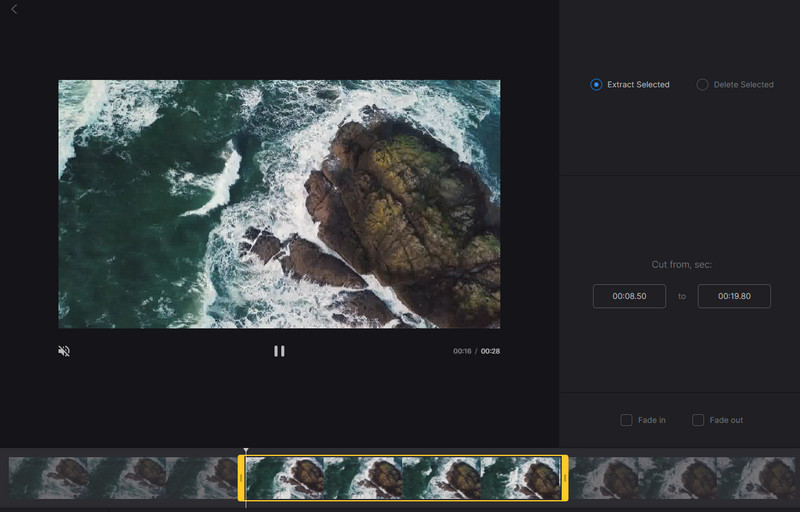Unmute the video with the speaker icon
This screenshot has height=512, width=800.
[64, 351]
